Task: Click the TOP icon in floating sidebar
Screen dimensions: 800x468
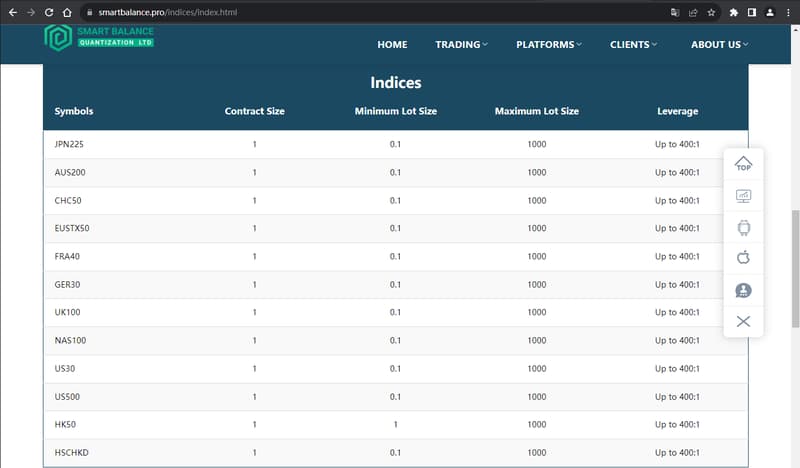Action: (743, 164)
